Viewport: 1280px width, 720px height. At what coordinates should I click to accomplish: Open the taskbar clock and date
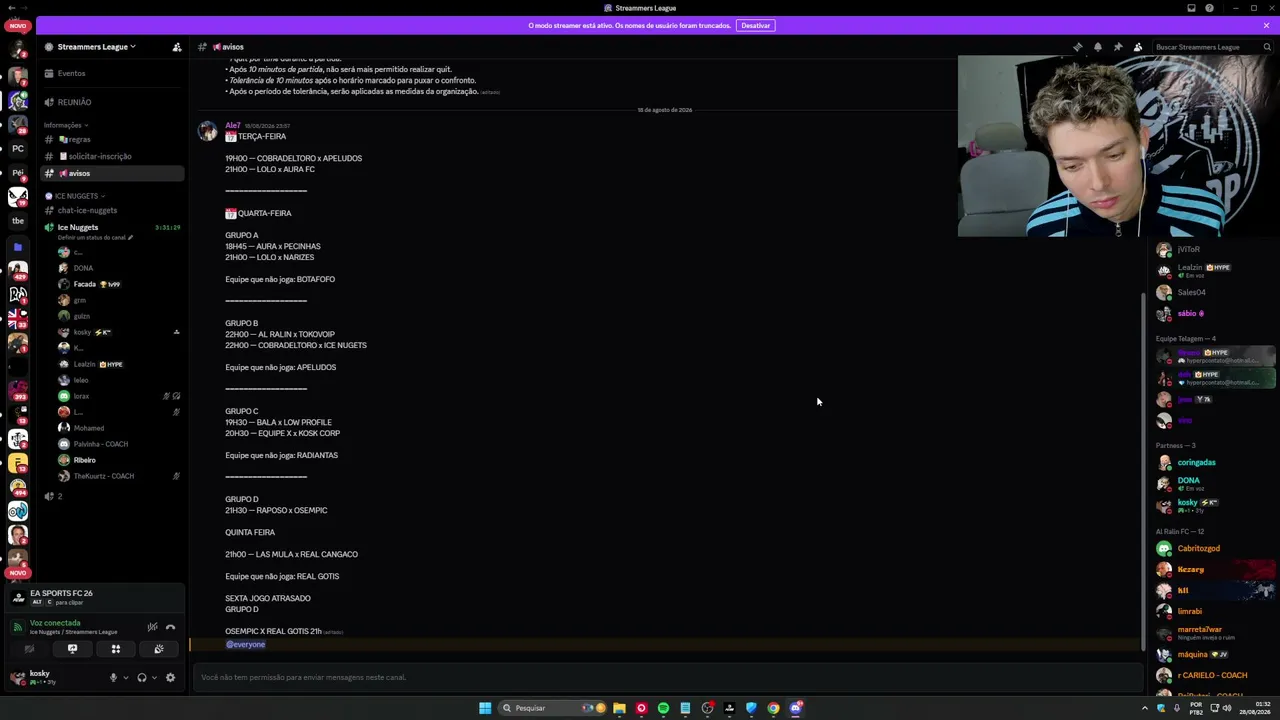click(1254, 708)
